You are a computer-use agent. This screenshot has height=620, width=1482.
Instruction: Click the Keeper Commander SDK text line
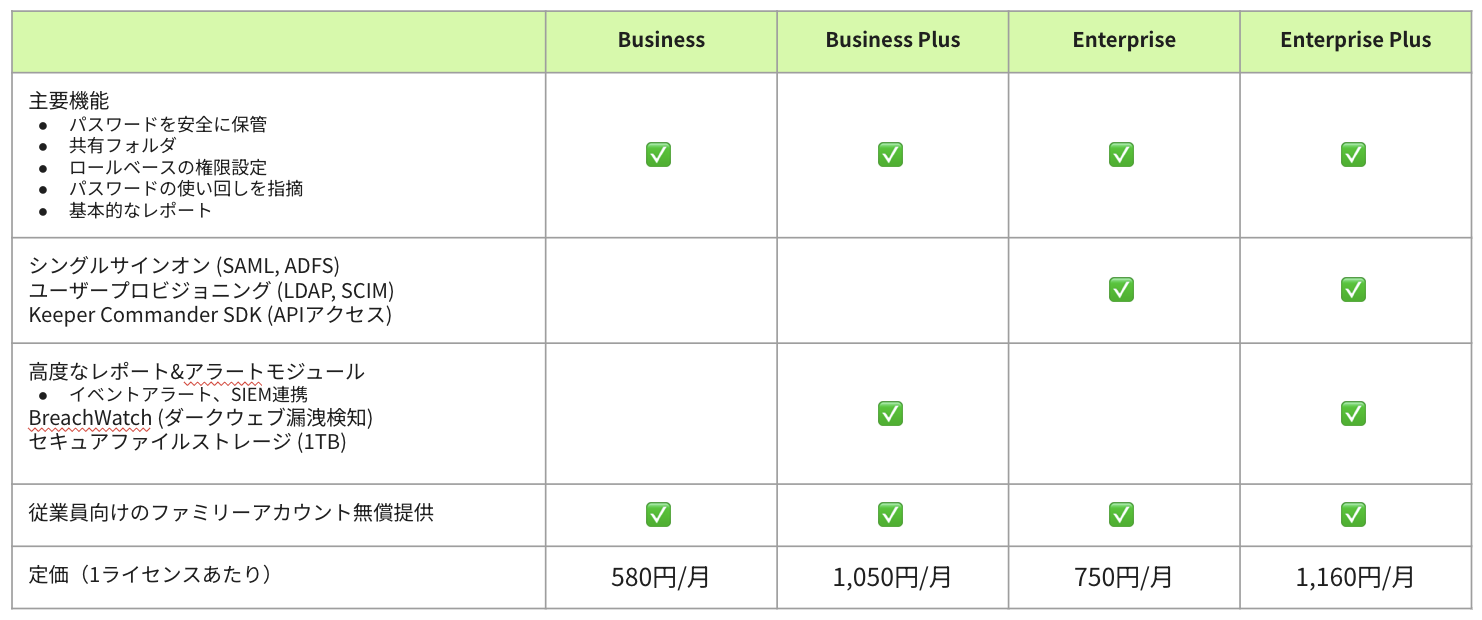coord(210,315)
